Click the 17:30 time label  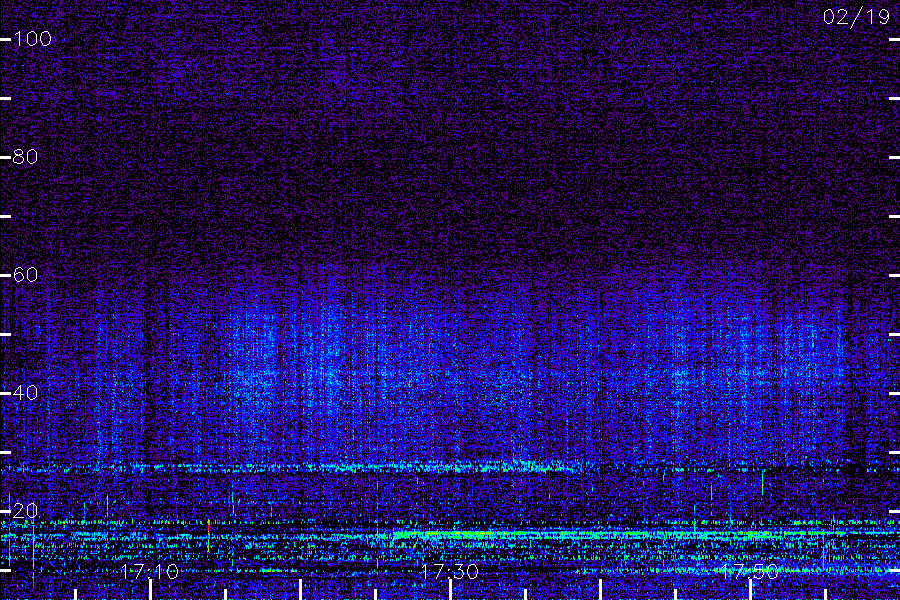coord(450,571)
